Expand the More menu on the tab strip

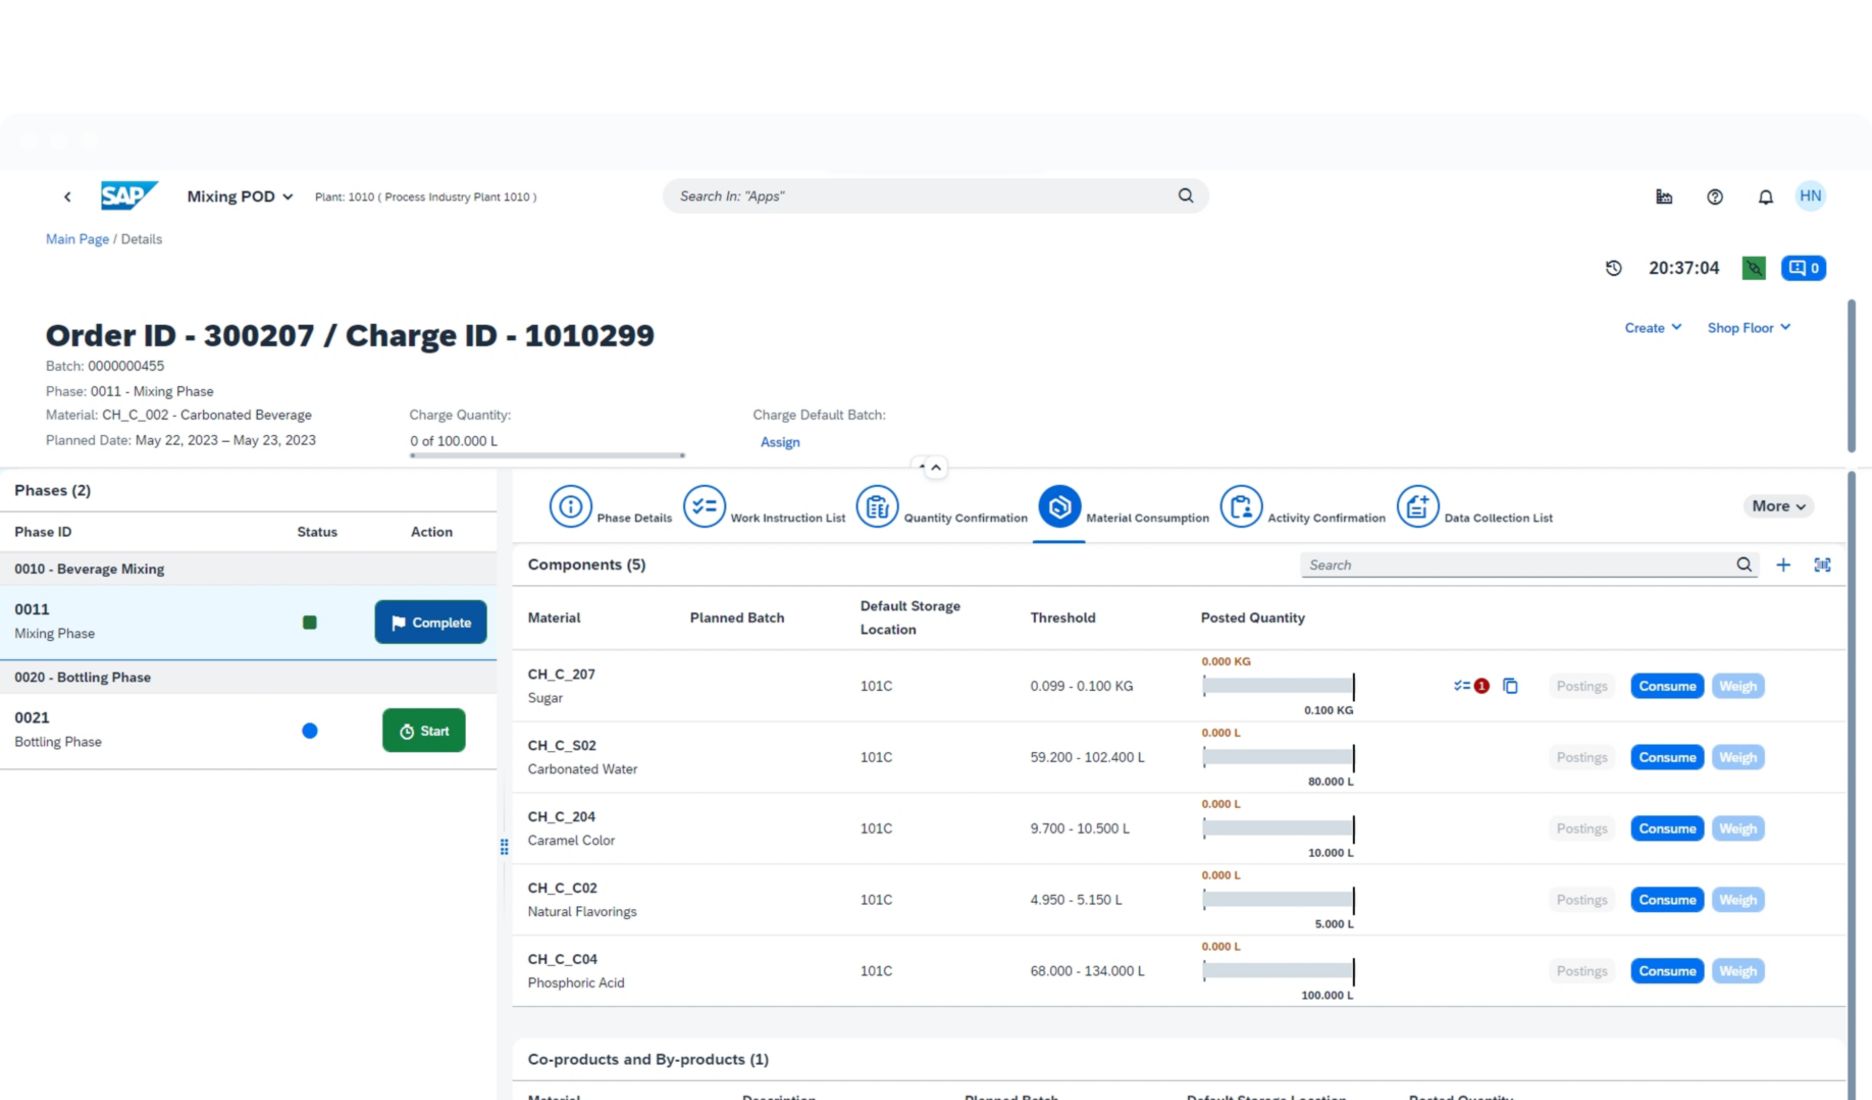click(1778, 506)
